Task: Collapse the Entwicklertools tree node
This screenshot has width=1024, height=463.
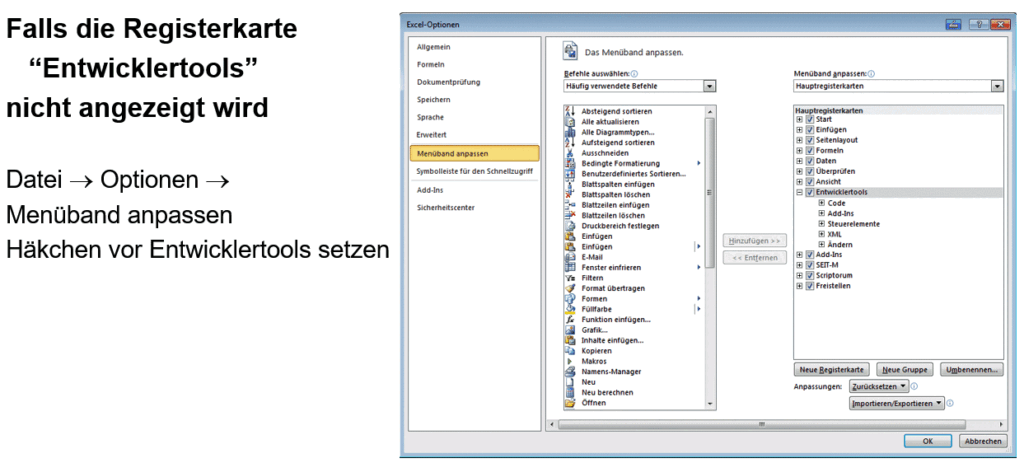Action: coord(799,193)
